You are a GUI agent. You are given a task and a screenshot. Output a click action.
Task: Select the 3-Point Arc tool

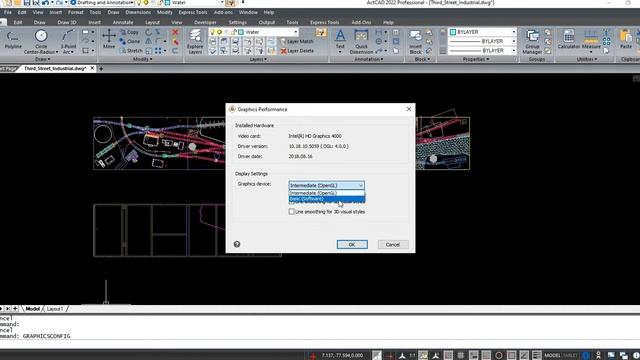point(68,42)
